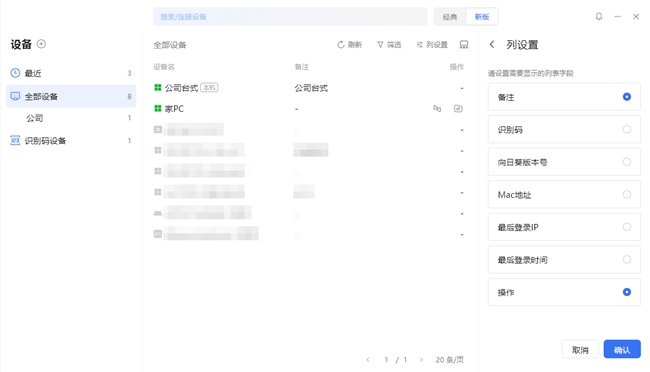Open 最近 recent devices list
The width and height of the screenshot is (650, 372).
[71, 73]
